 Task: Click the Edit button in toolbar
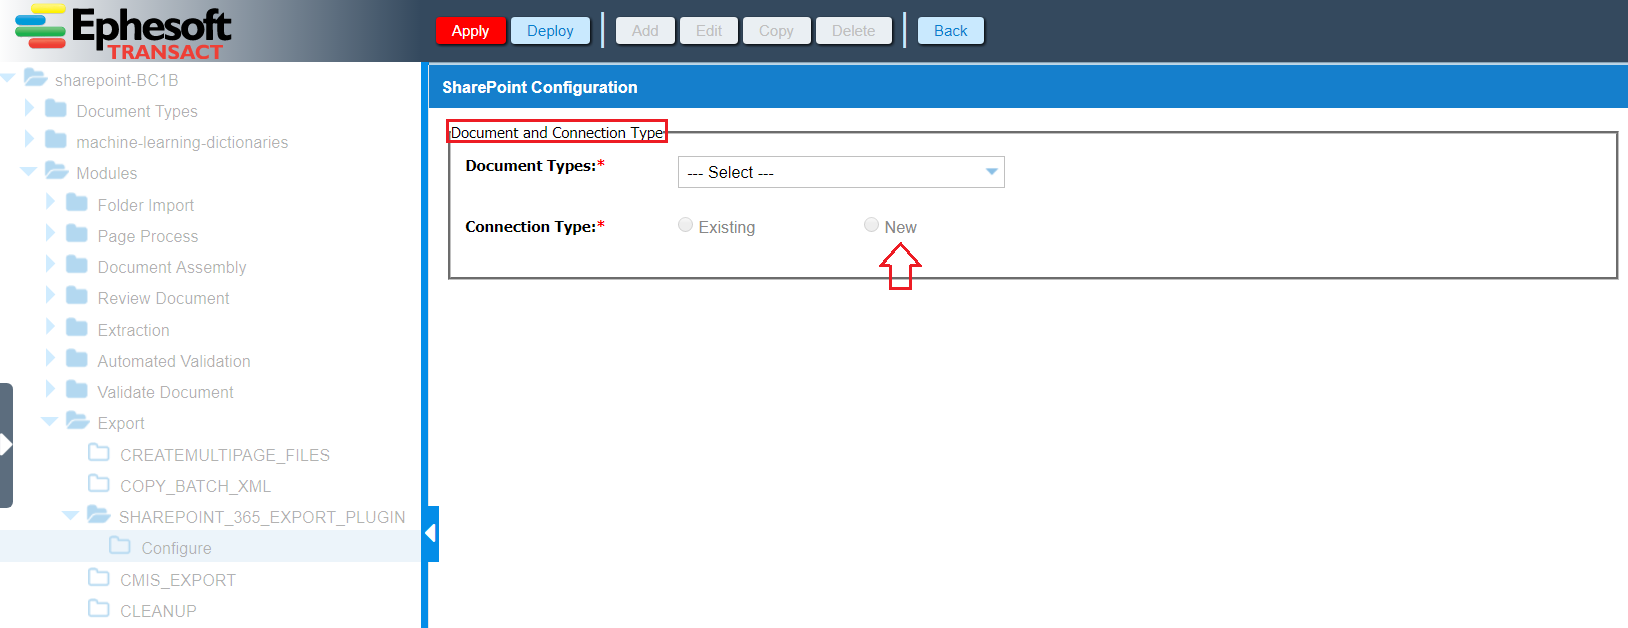(x=709, y=31)
